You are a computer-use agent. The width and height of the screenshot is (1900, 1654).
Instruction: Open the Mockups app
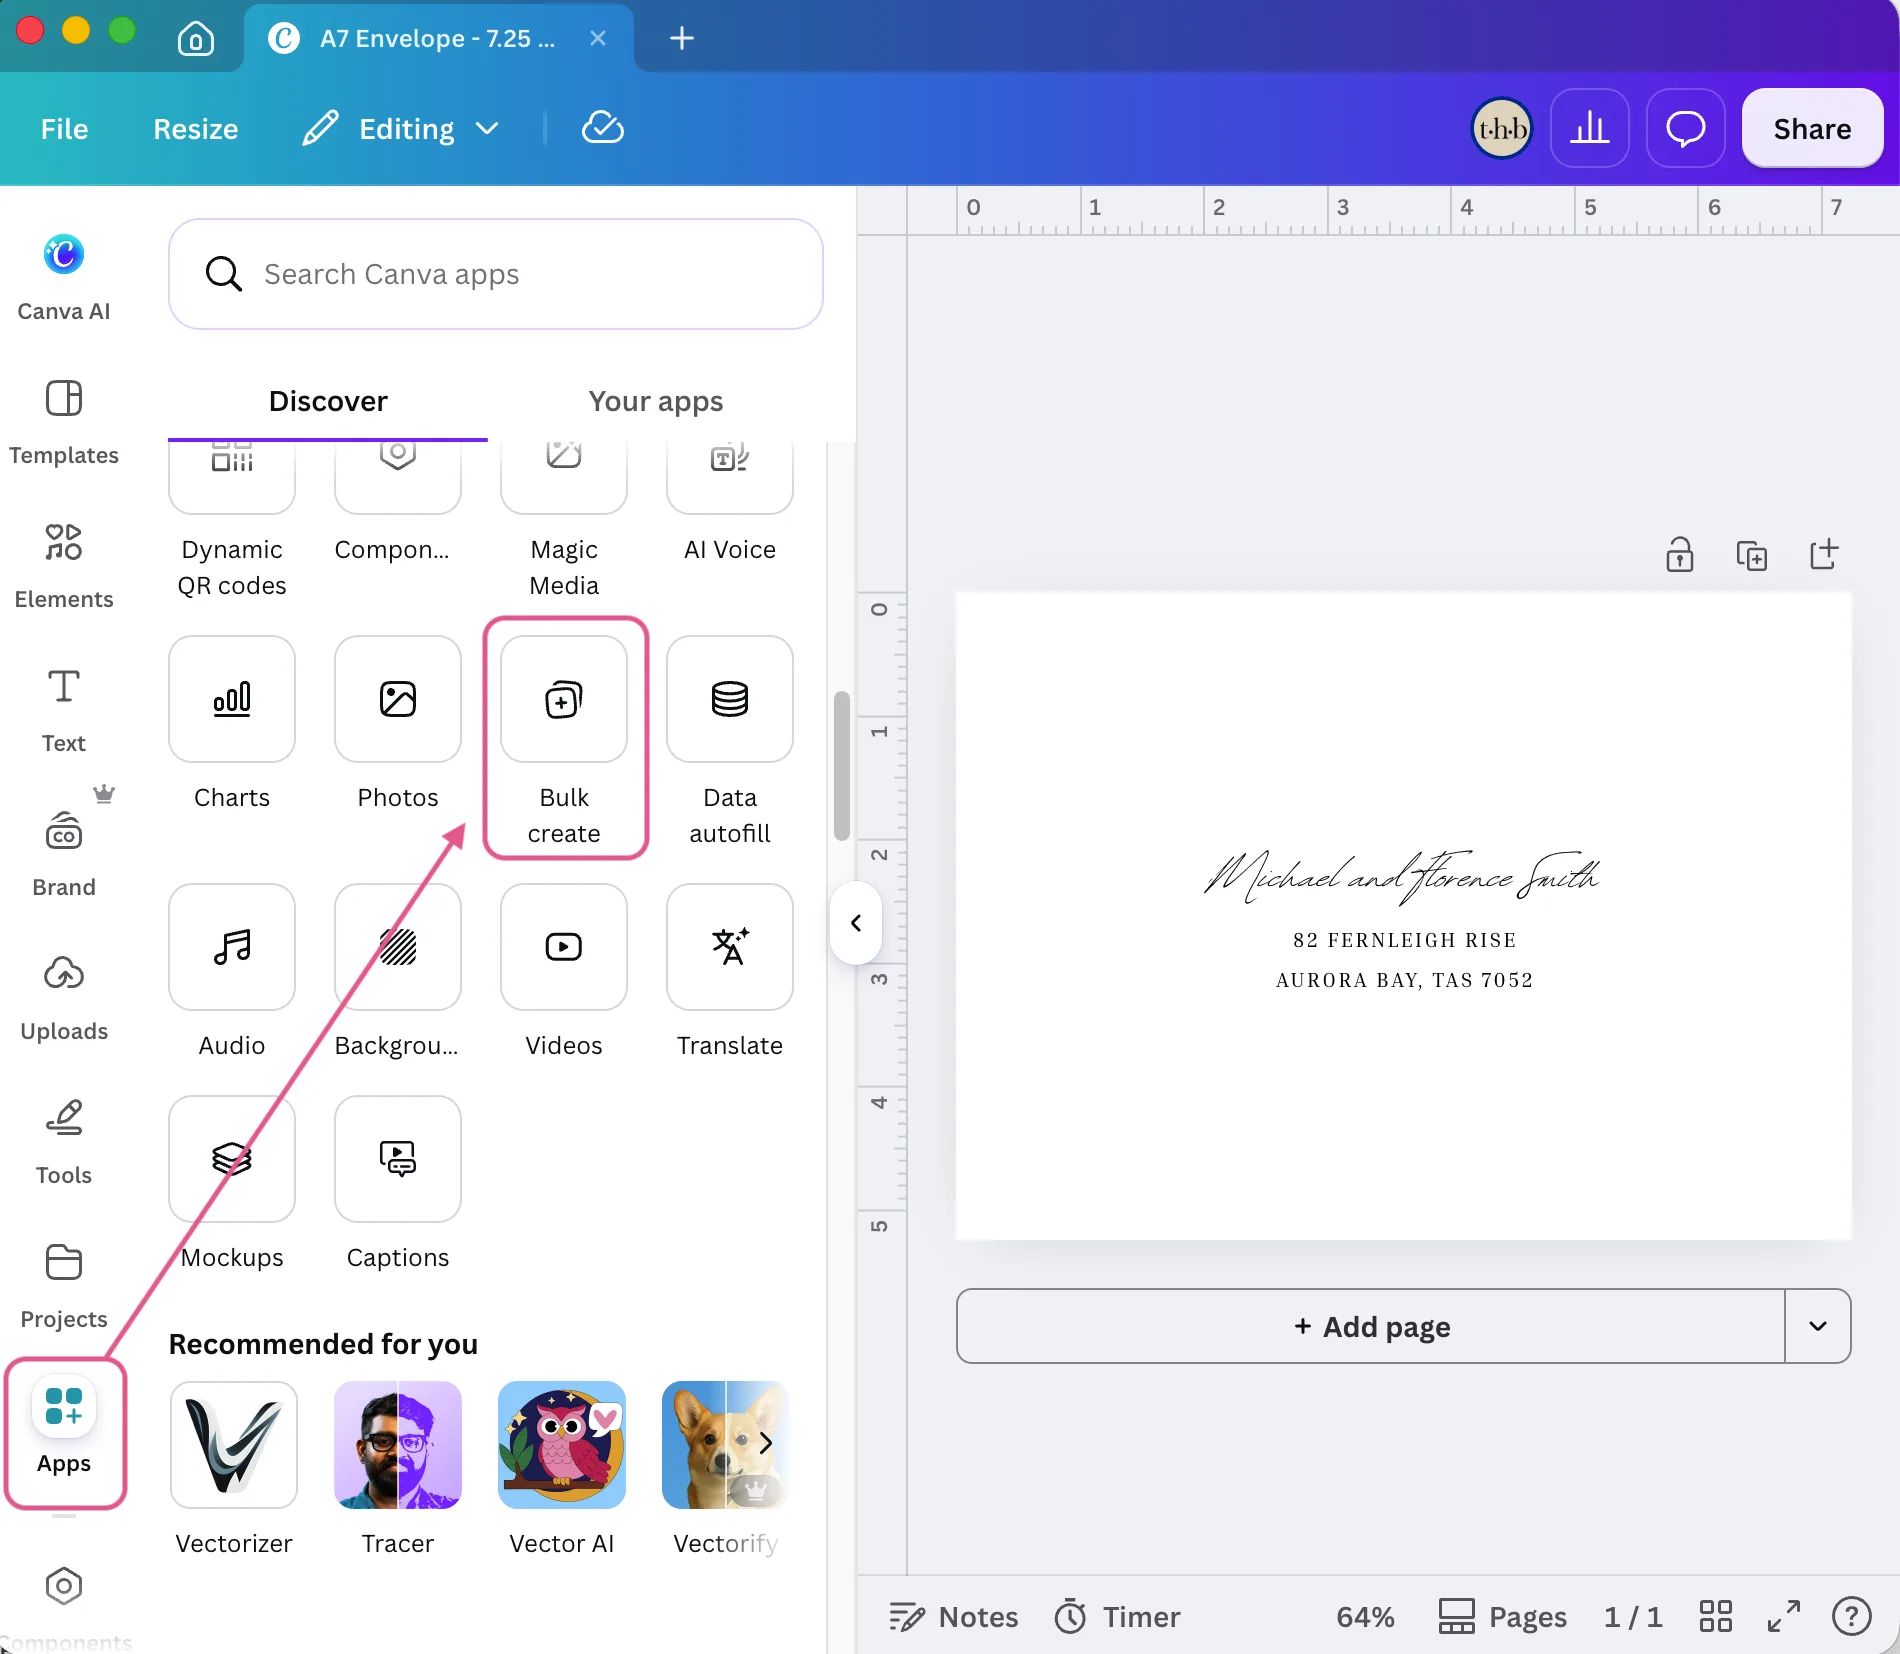coord(232,1184)
